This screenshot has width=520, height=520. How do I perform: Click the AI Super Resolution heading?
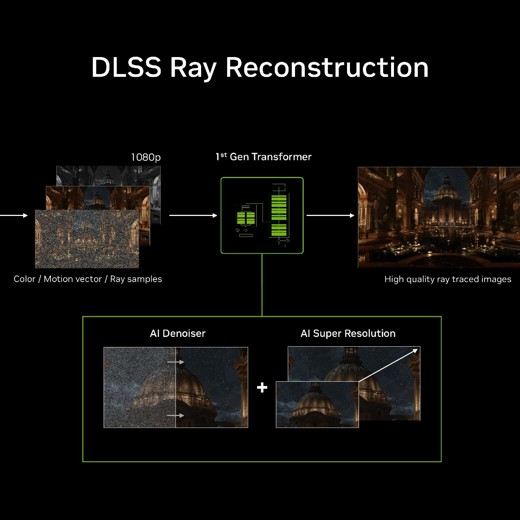348,333
